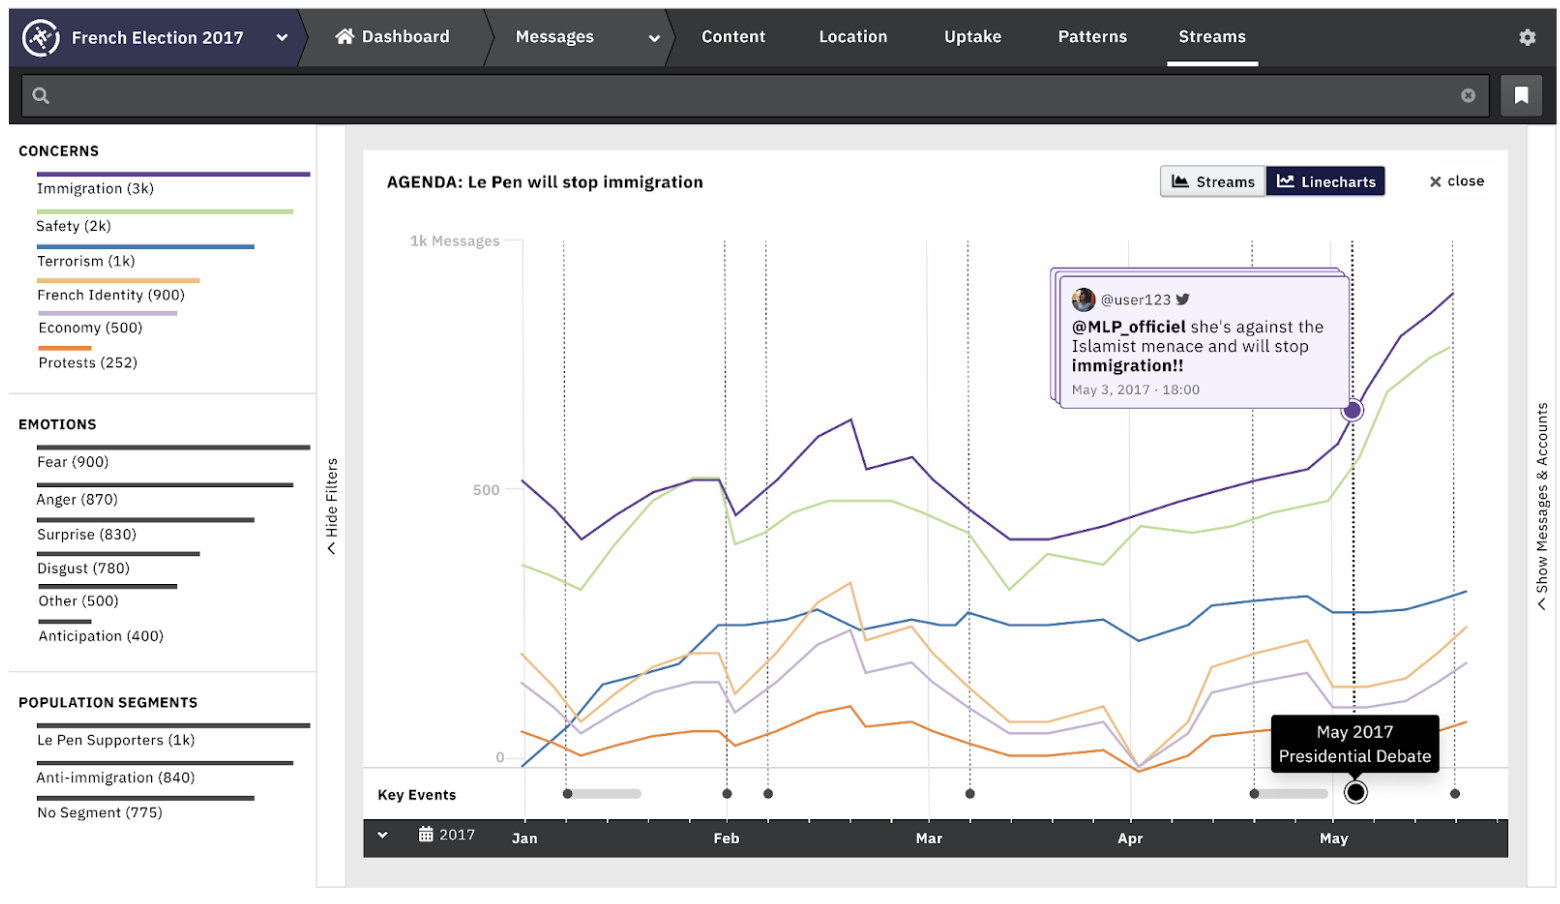Screen dimensions: 1560x904
Task: Click the search magnifier icon
Action: click(41, 96)
